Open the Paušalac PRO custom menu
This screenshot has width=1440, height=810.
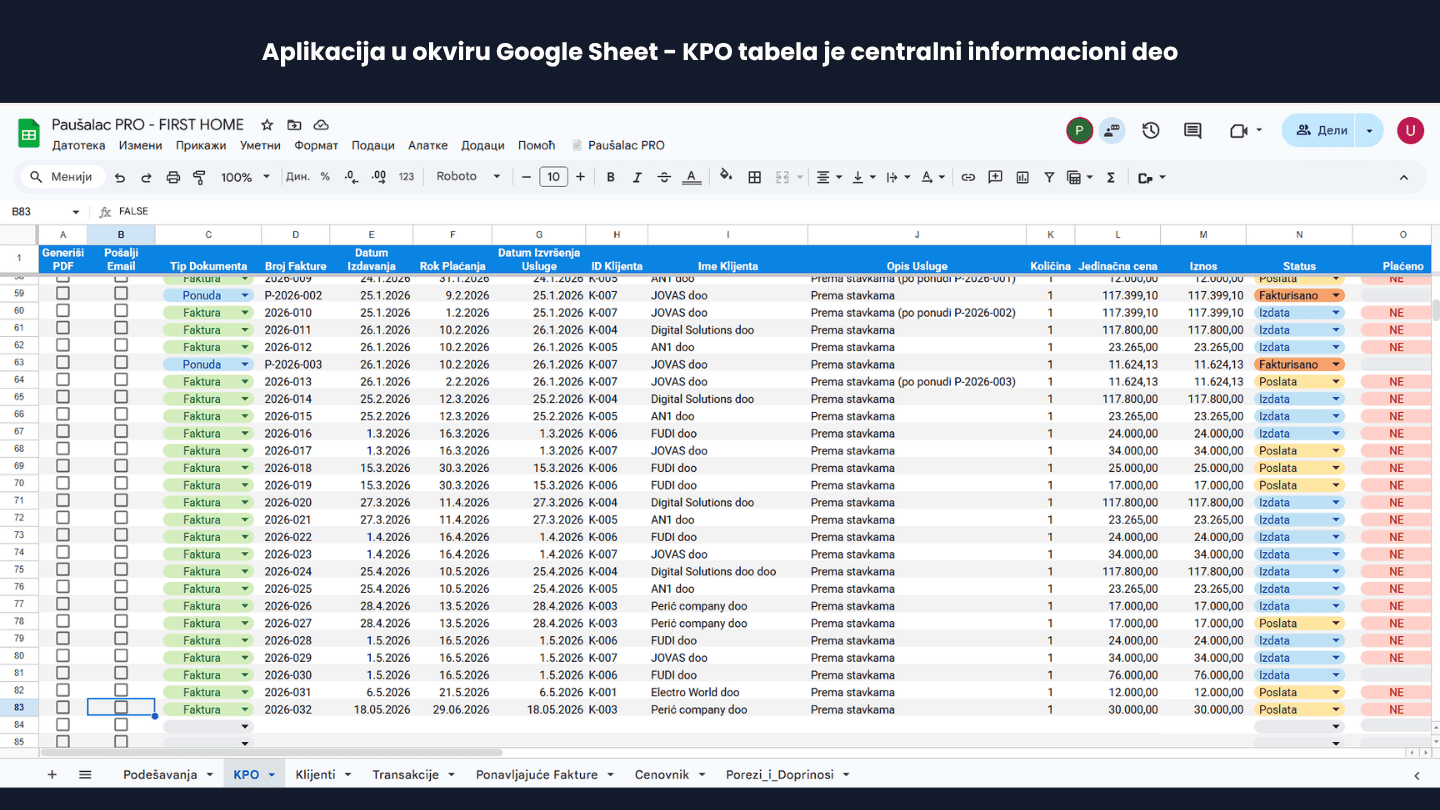click(x=618, y=145)
